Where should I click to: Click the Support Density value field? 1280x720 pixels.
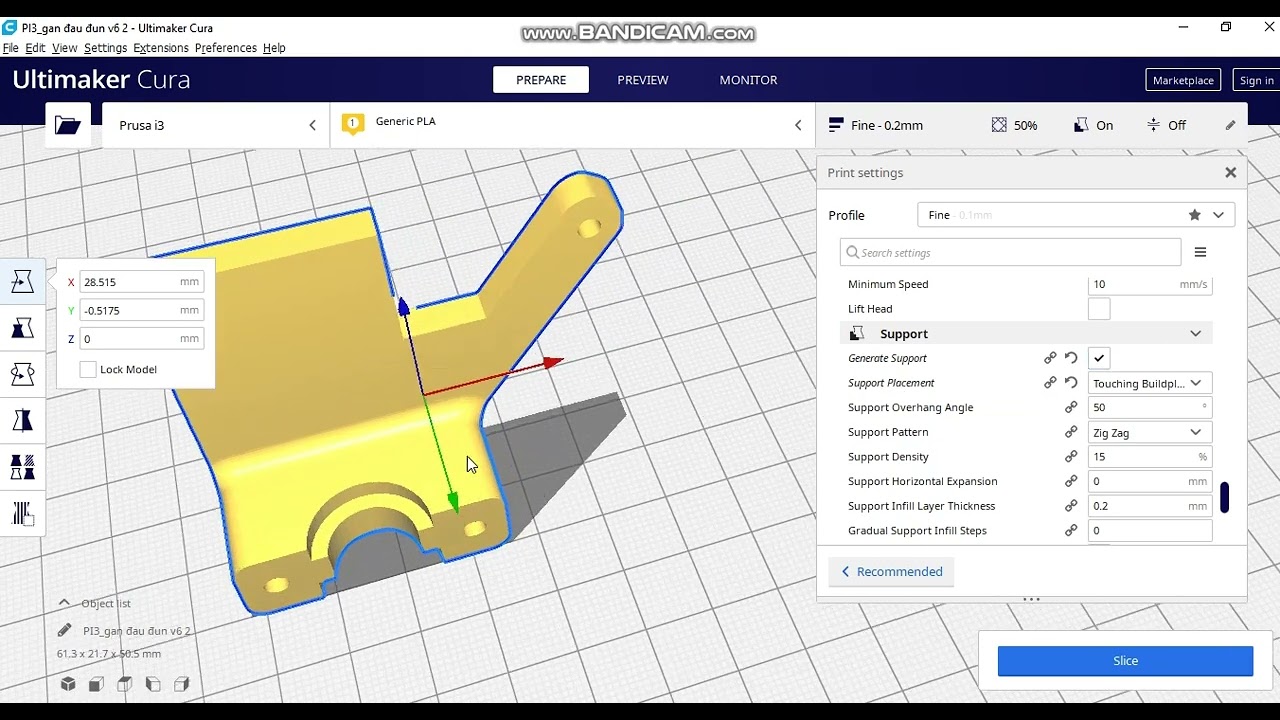(1150, 457)
